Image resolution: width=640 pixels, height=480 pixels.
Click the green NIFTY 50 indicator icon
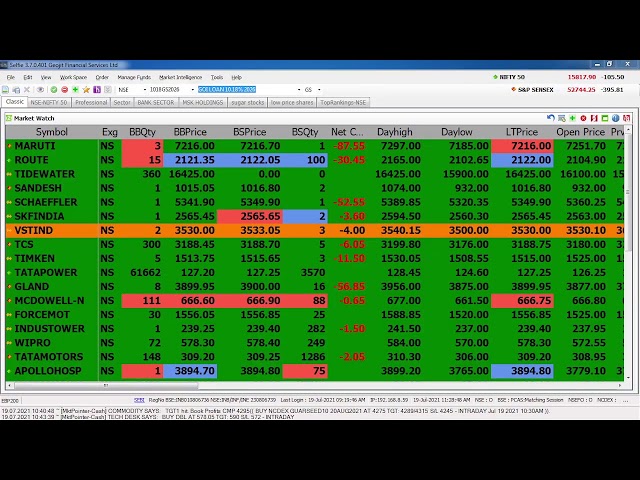(496, 77)
